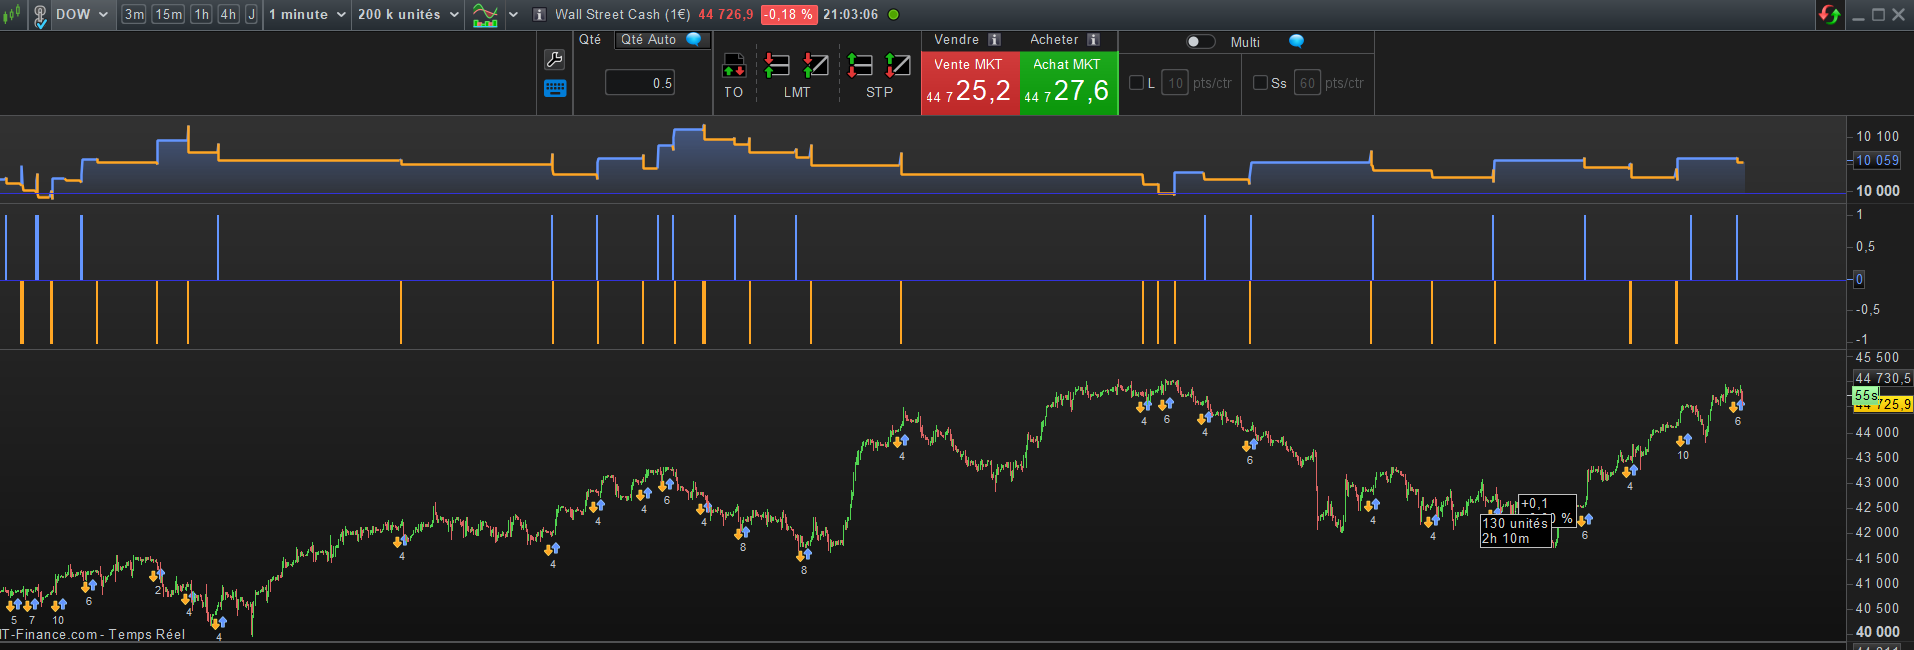The height and width of the screenshot is (650, 1914).
Task: Click the -0,18 % change badge
Action: (x=789, y=14)
